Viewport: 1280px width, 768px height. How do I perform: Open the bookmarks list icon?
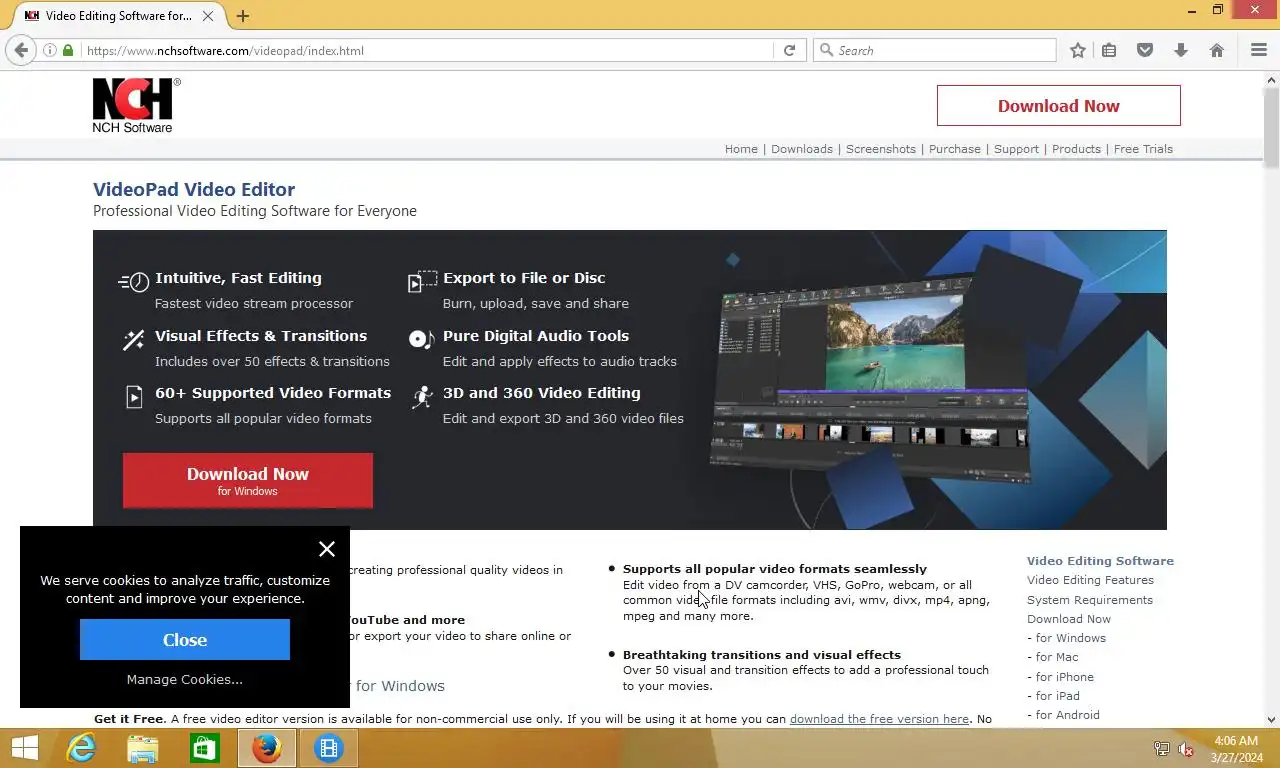(1109, 50)
